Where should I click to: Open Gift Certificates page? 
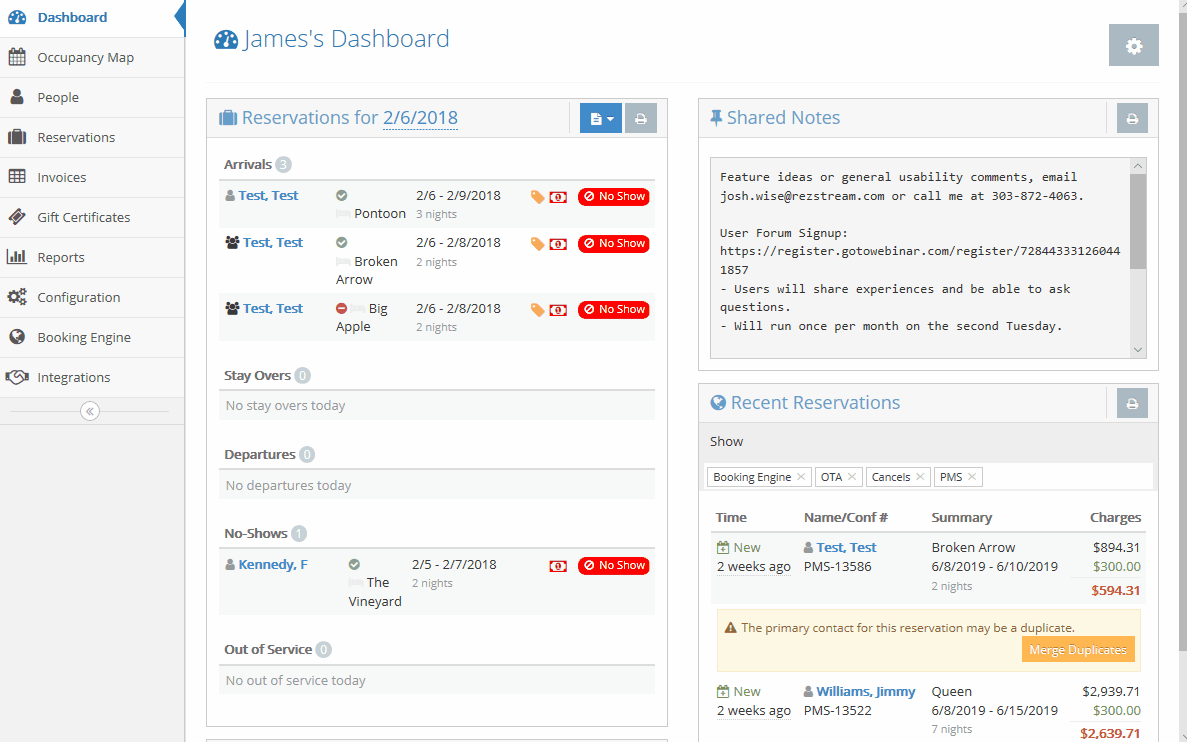[92, 217]
